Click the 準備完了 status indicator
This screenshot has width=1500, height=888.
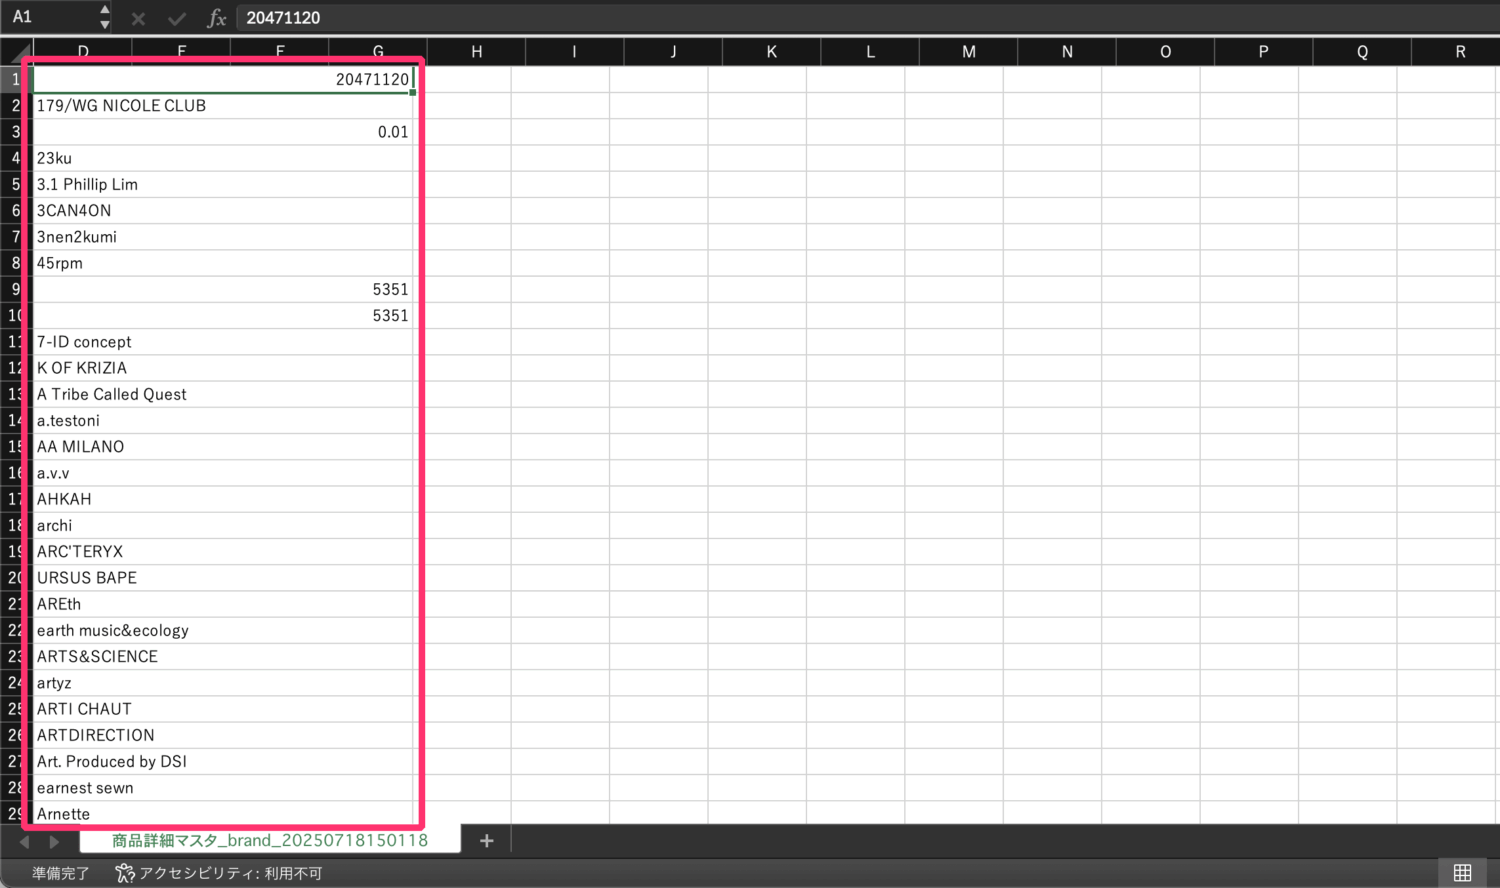[60, 873]
